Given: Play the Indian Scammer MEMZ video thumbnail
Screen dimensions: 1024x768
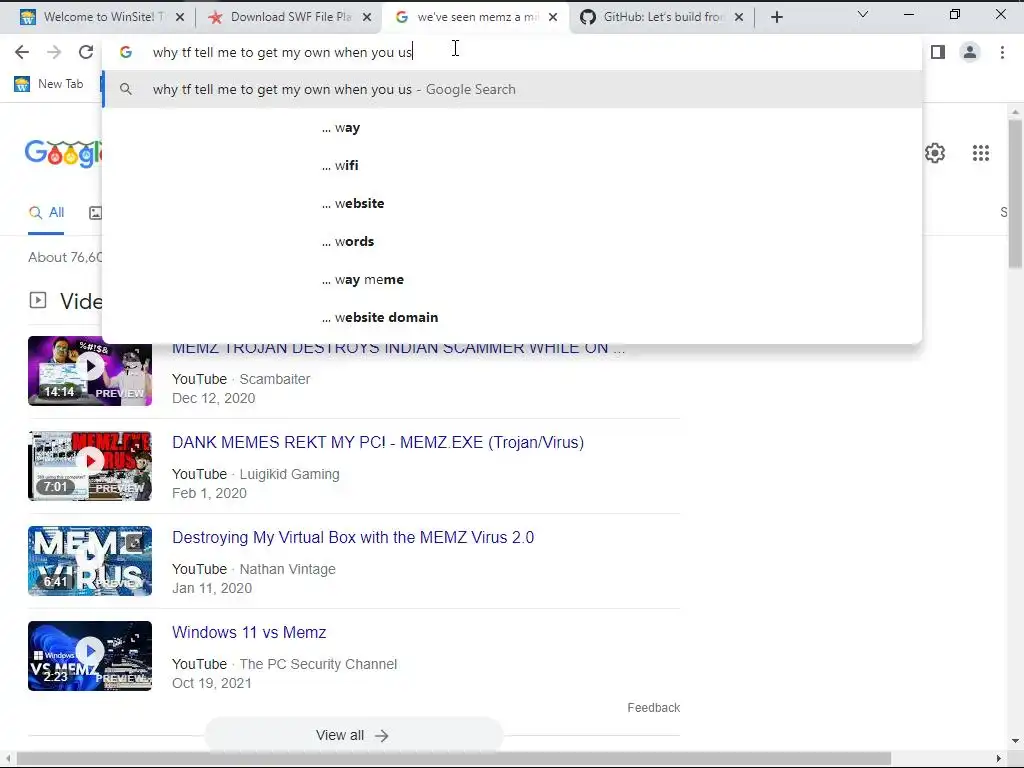Looking at the screenshot, I should point(90,371).
